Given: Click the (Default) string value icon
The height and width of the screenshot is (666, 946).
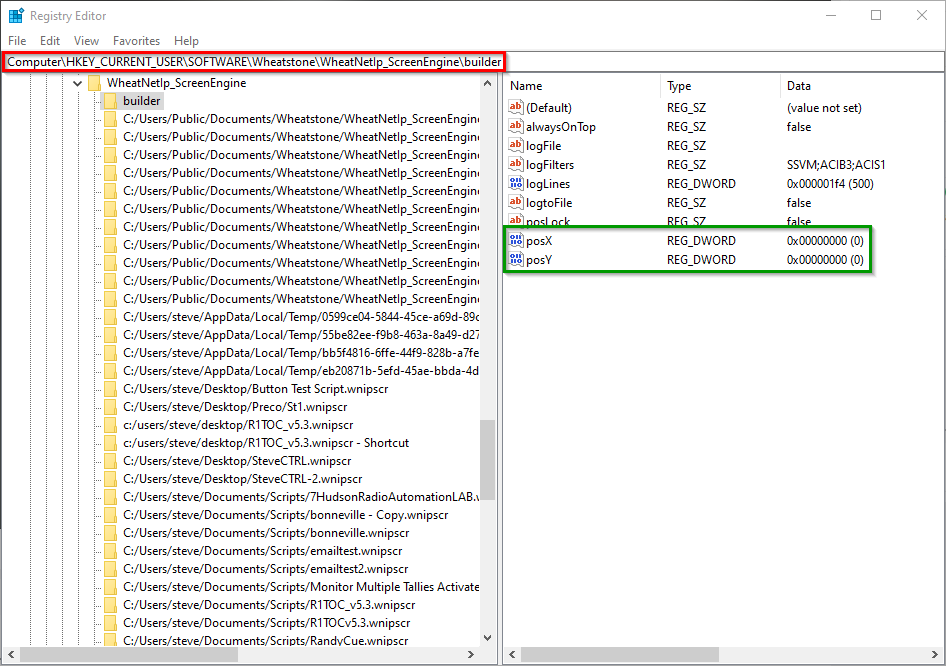Looking at the screenshot, I should pos(516,108).
